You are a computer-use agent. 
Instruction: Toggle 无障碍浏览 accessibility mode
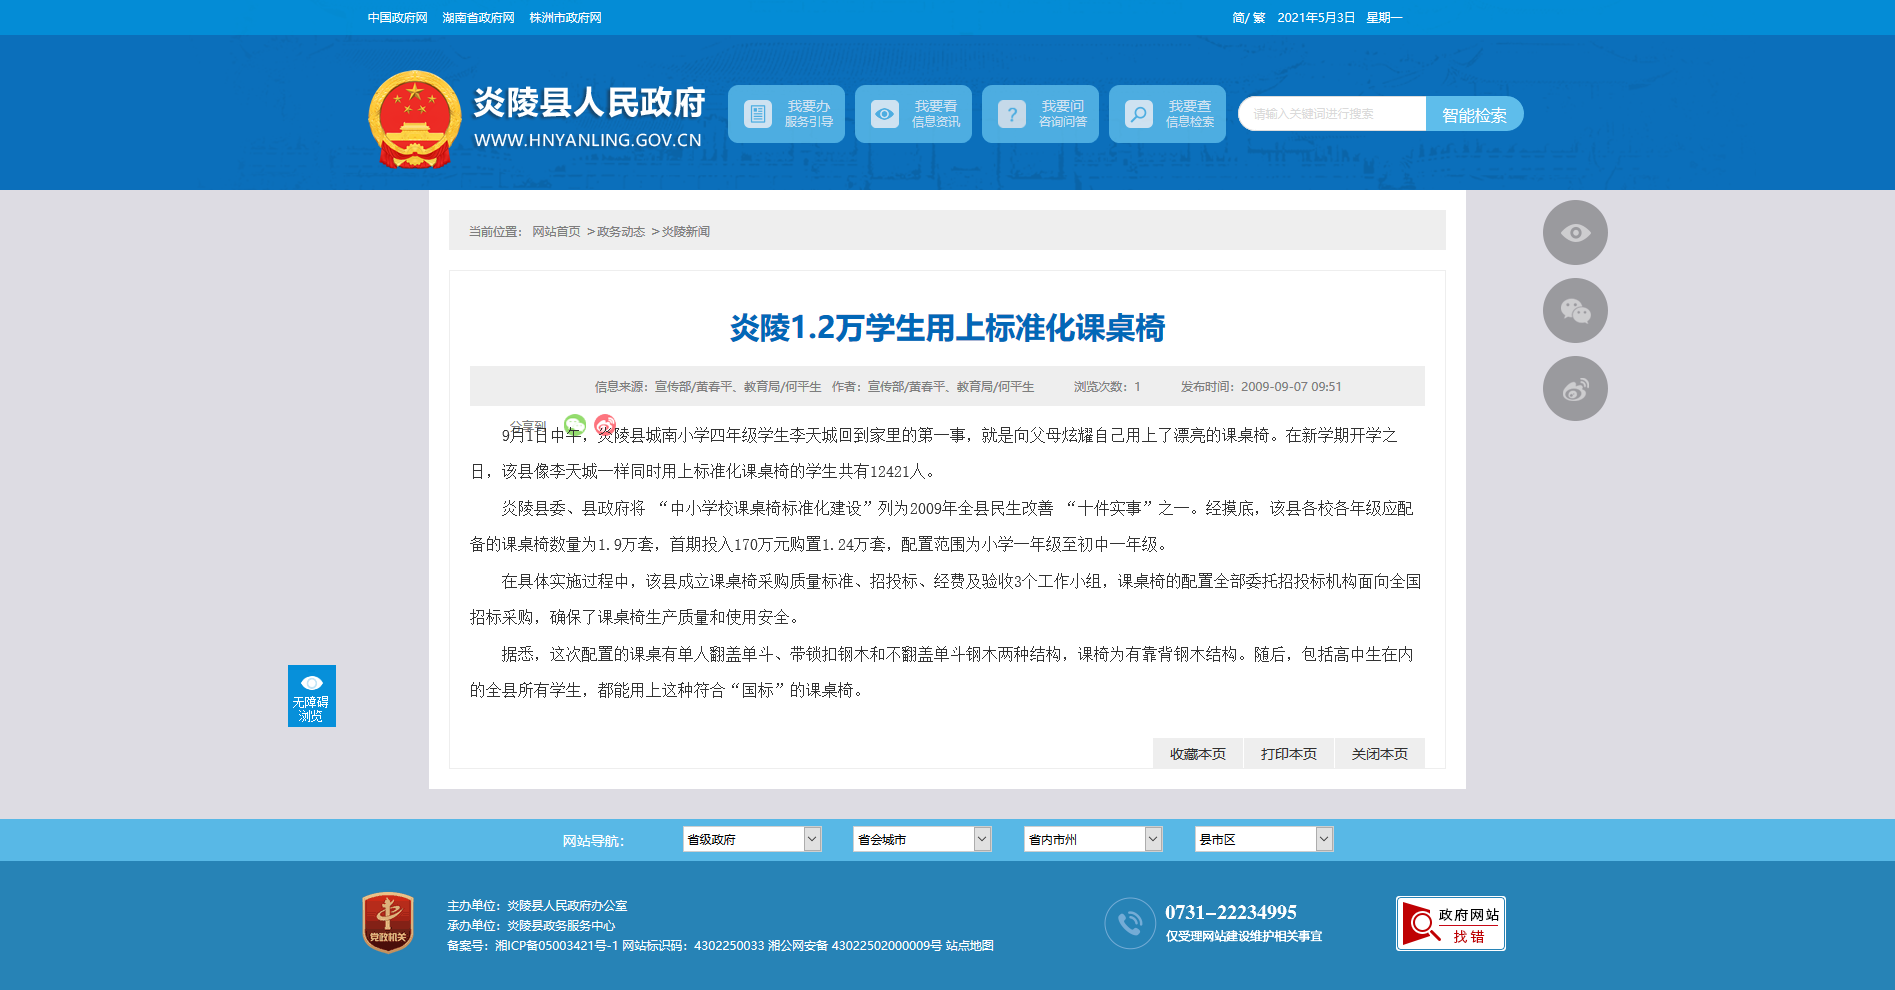(x=312, y=696)
